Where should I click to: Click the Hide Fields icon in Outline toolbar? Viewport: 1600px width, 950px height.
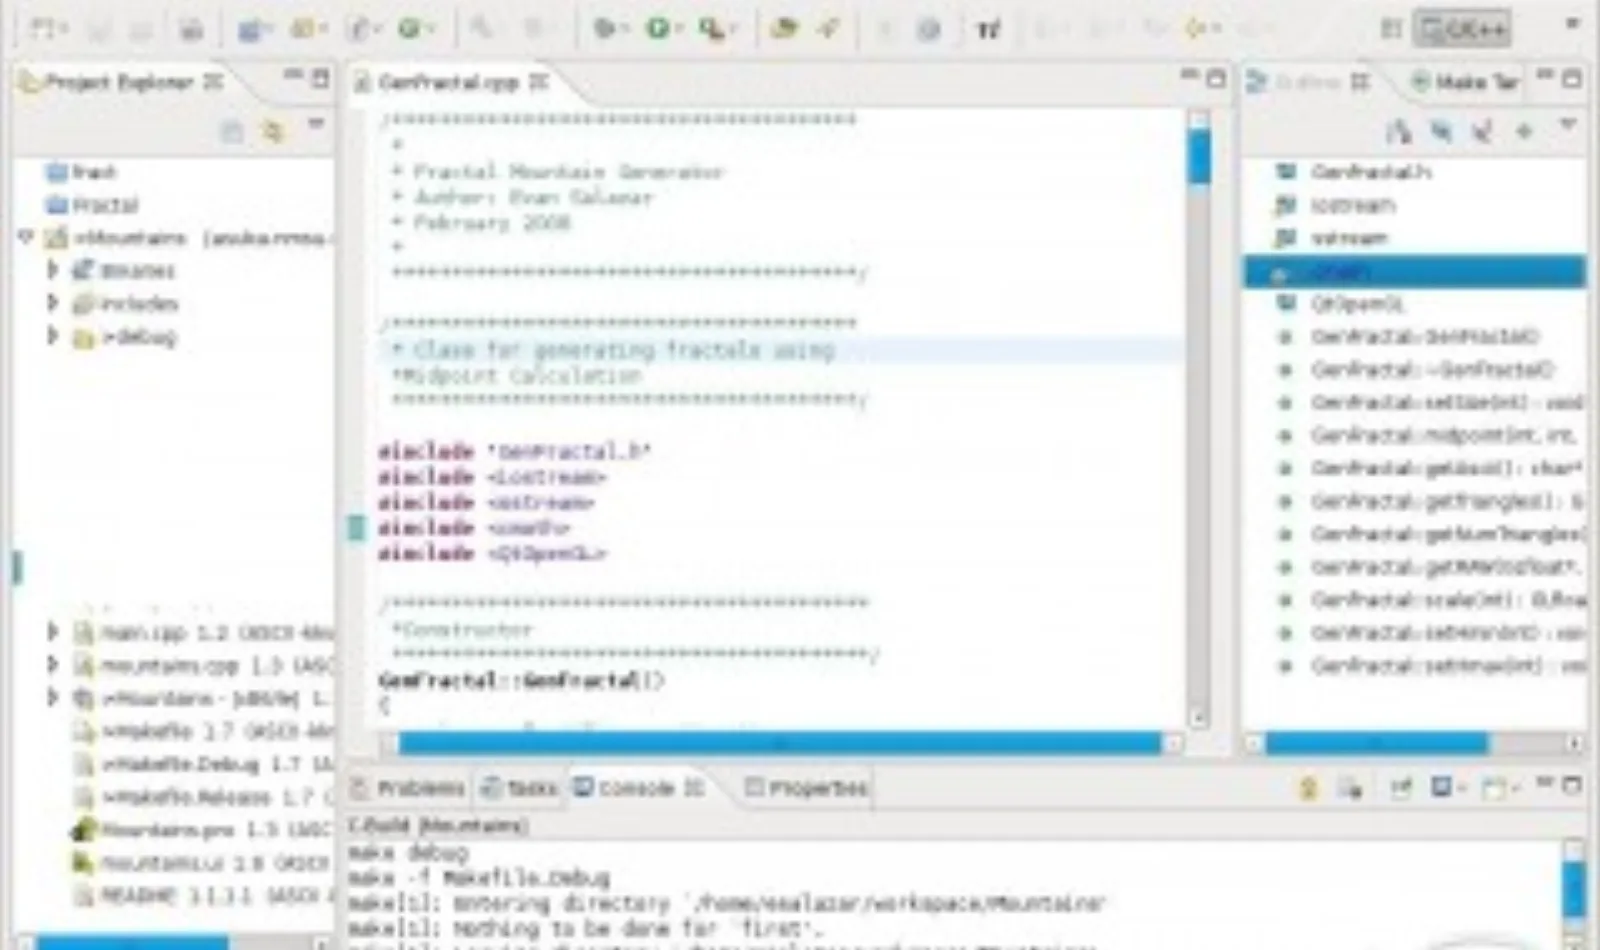(1441, 131)
